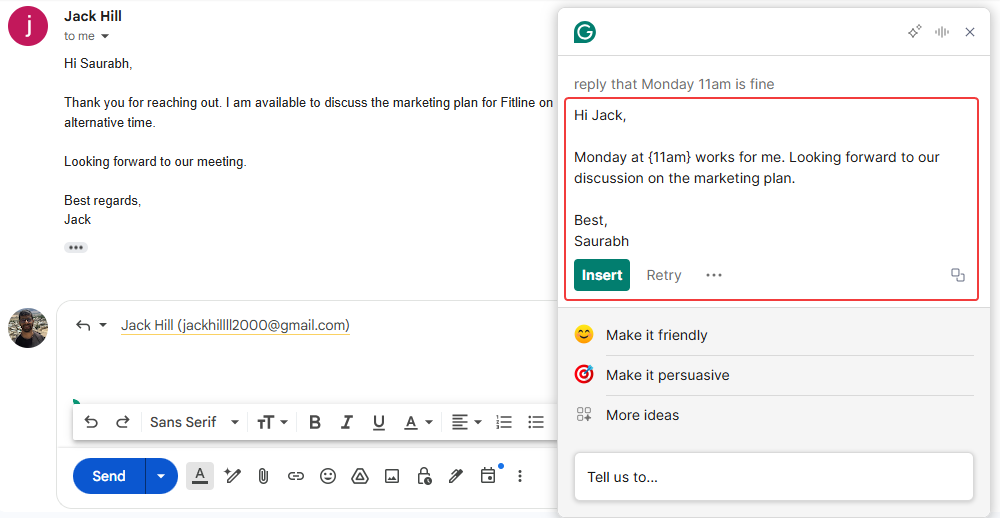Open Grammarly voice tone waveform icon
Screen dimensions: 1000x518
tap(942, 32)
